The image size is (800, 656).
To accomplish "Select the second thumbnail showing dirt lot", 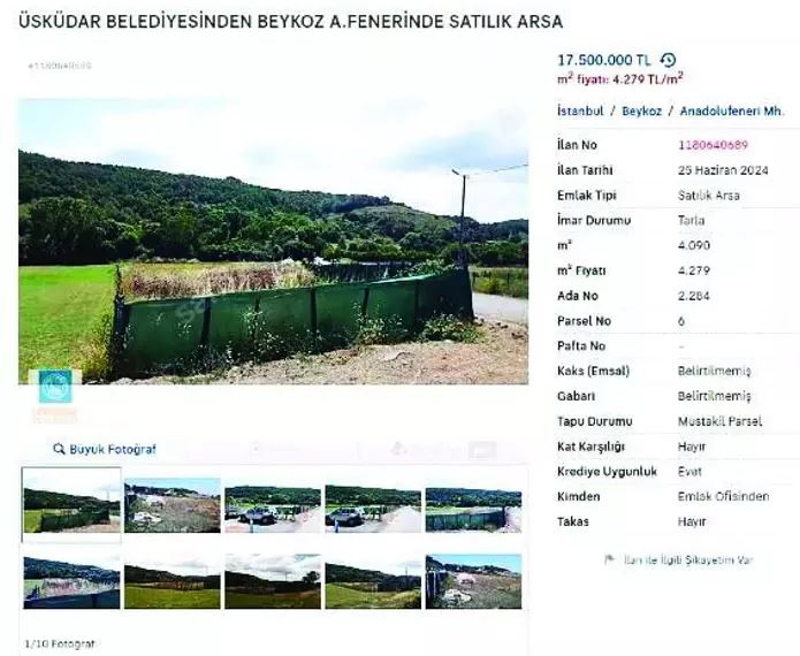I will (x=172, y=508).
